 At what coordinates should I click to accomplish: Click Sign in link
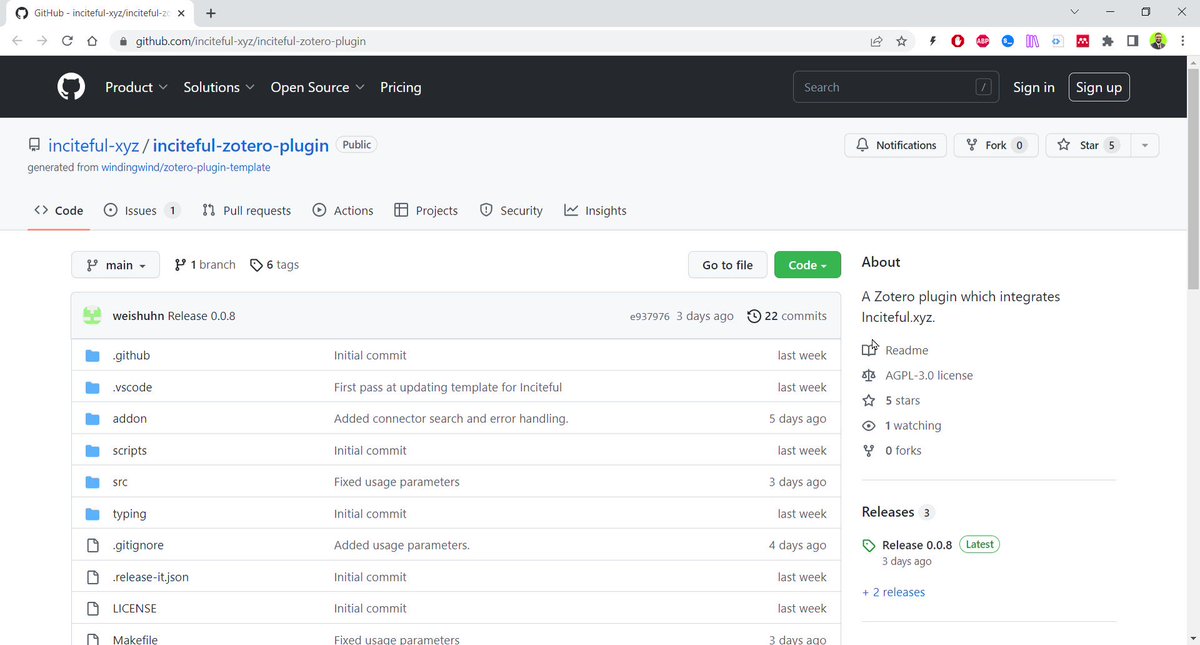click(1033, 87)
